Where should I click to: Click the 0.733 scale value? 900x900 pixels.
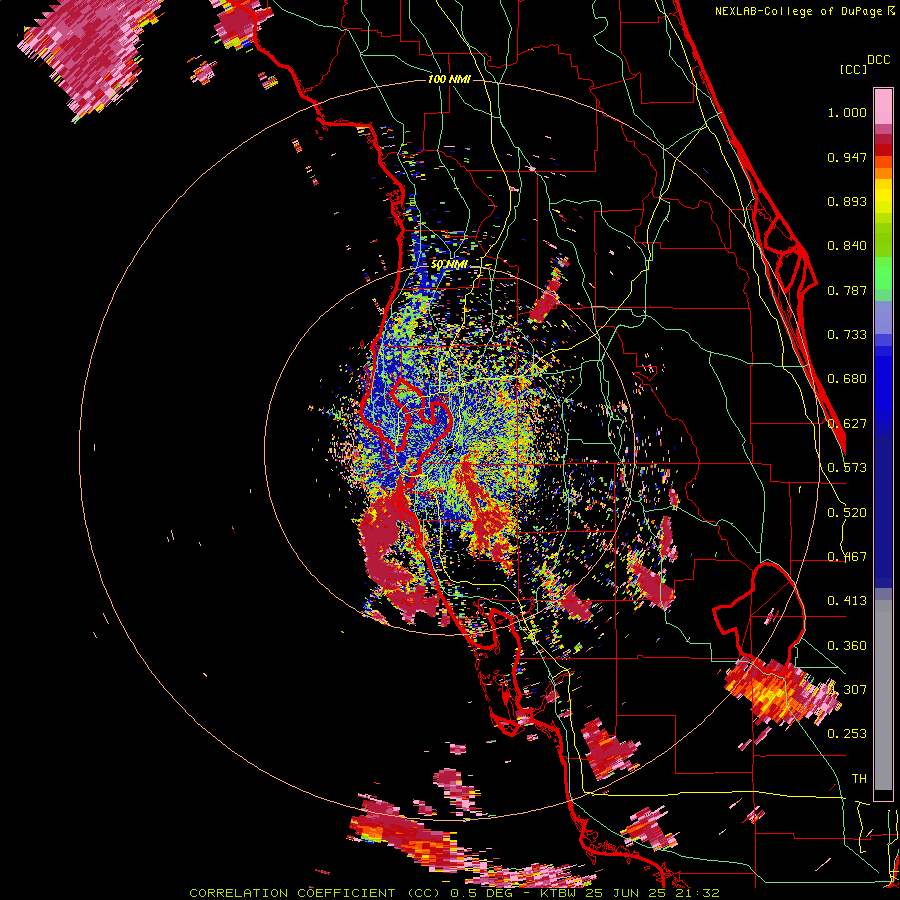(847, 335)
